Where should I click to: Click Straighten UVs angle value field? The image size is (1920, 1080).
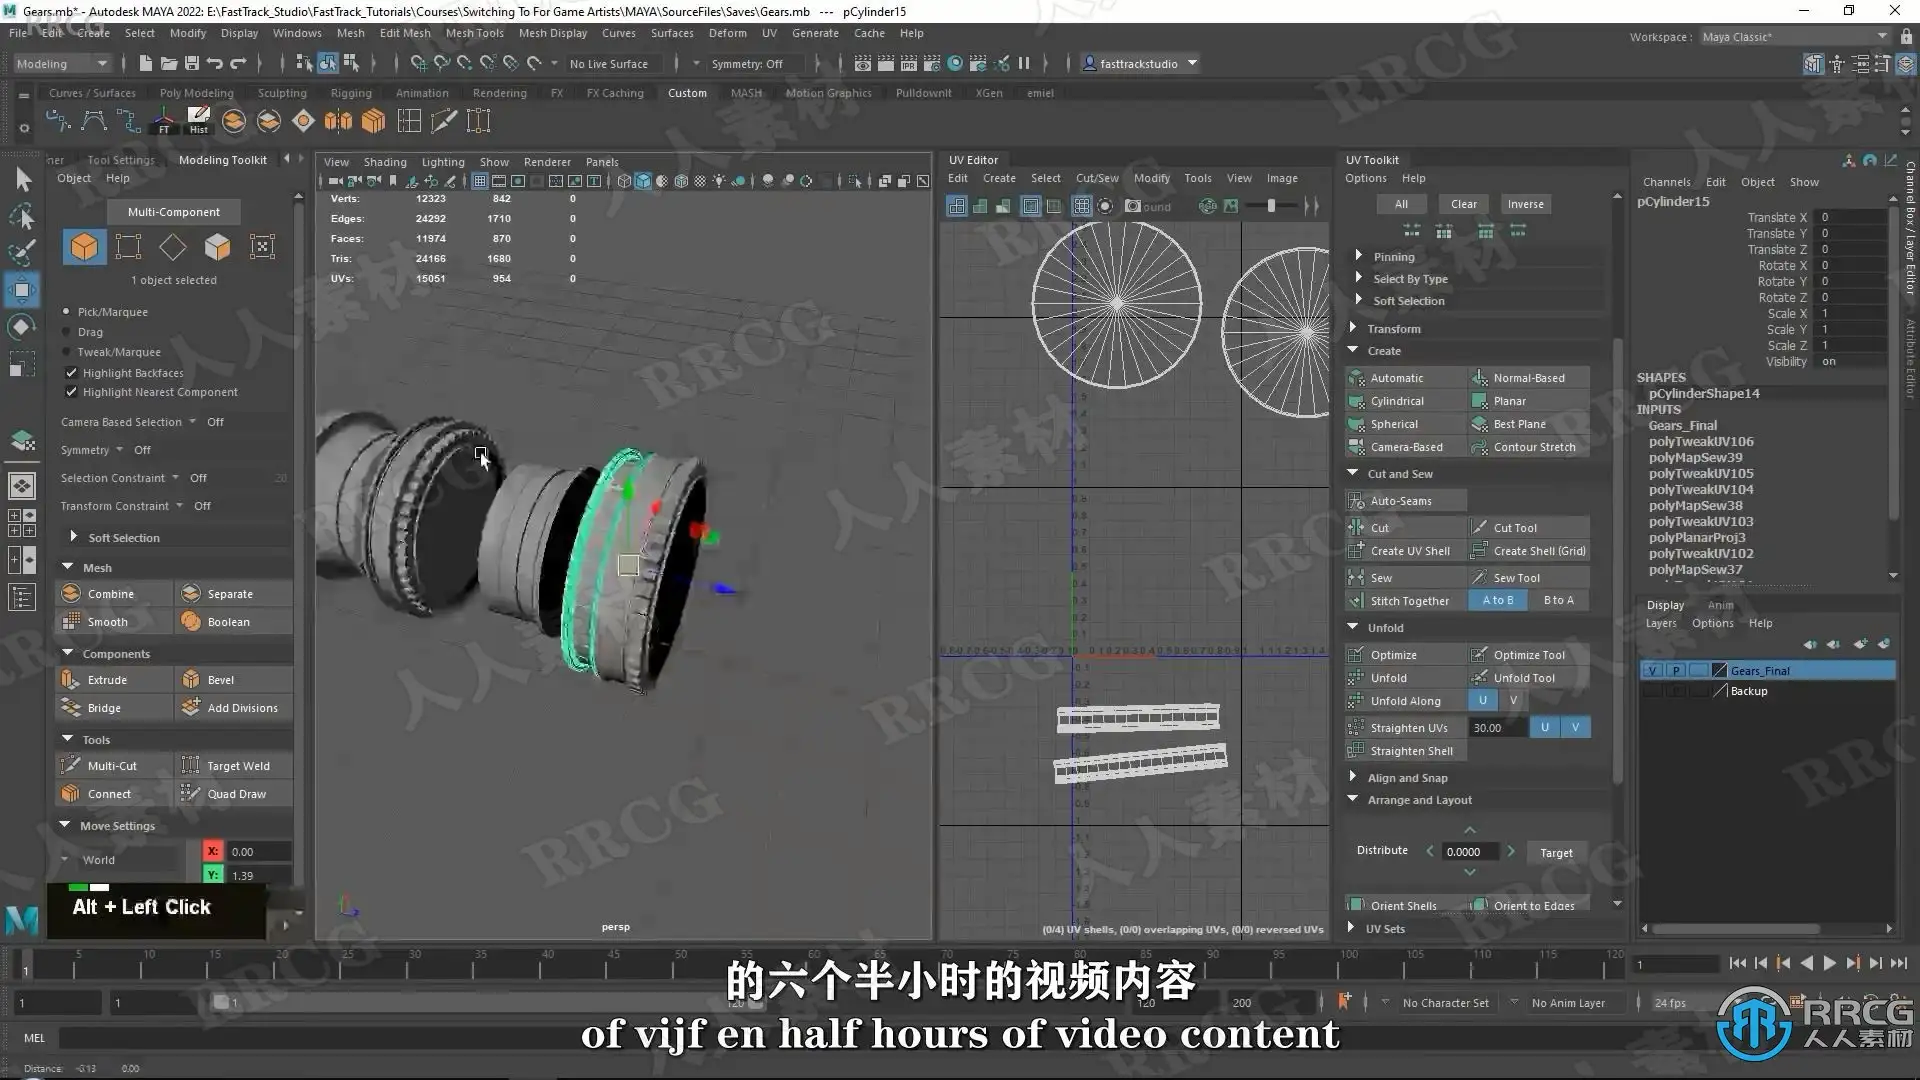(1496, 727)
